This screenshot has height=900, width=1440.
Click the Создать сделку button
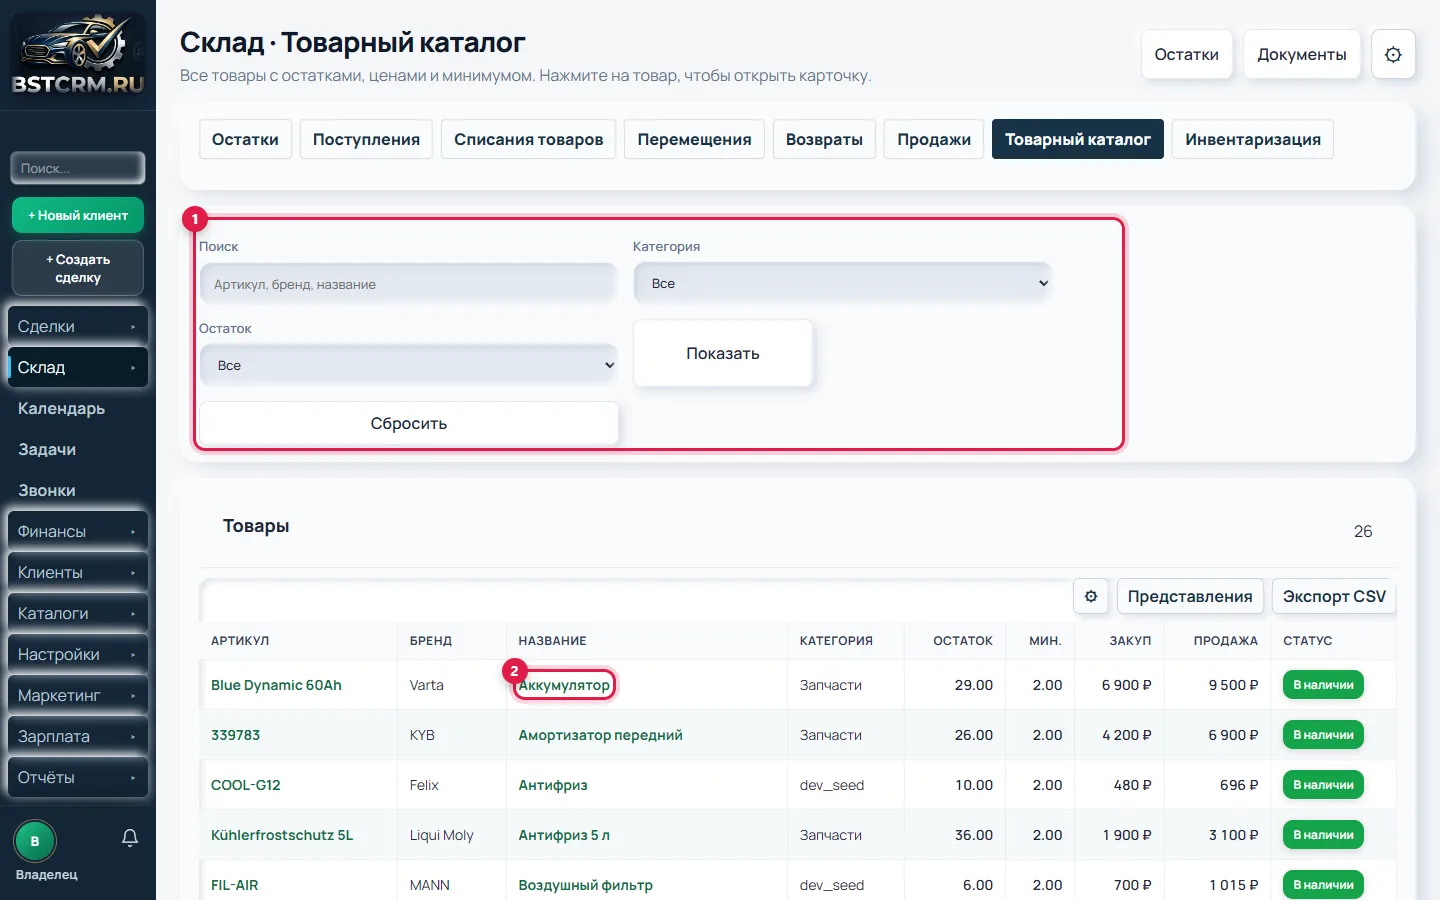[x=78, y=268]
